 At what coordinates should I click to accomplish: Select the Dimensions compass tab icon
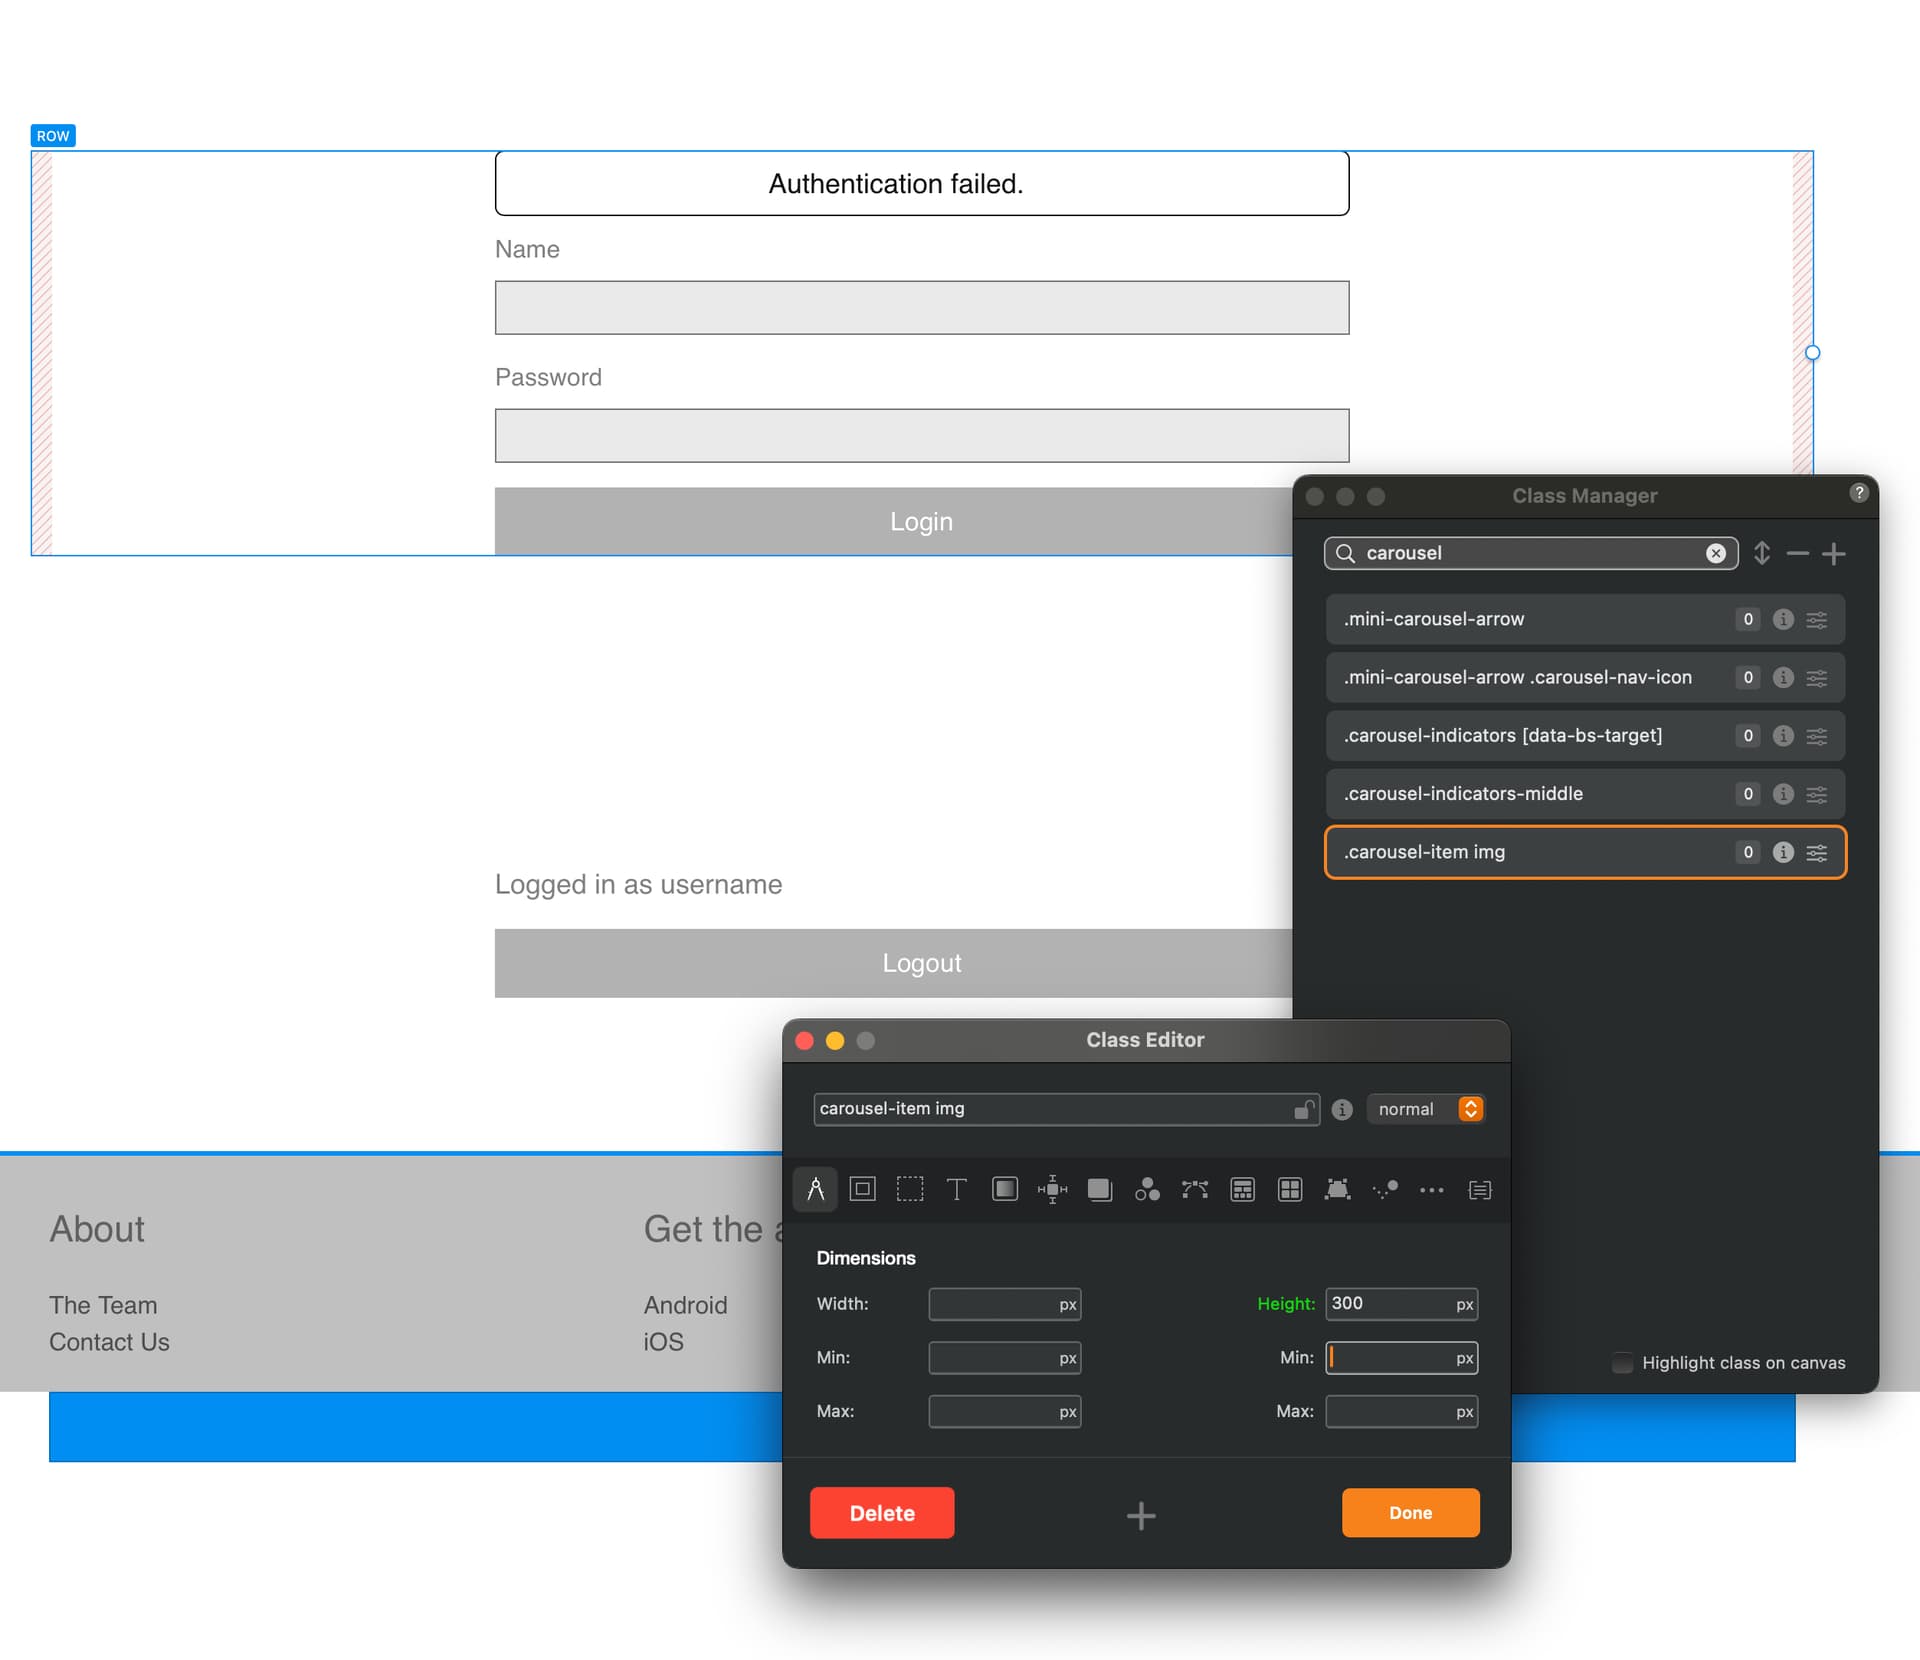click(x=815, y=1189)
